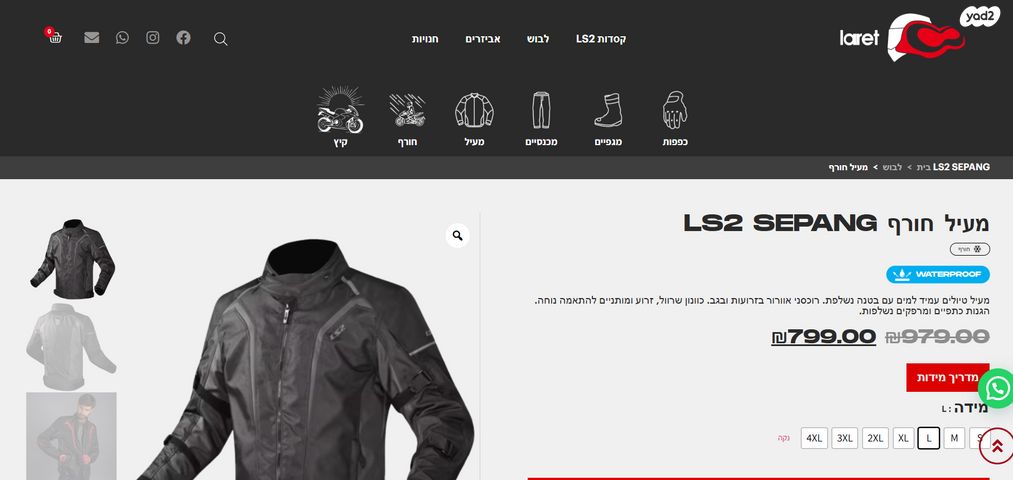Go to לבוש breadcrumb link
The image size is (1013, 480).
[x=892, y=167]
